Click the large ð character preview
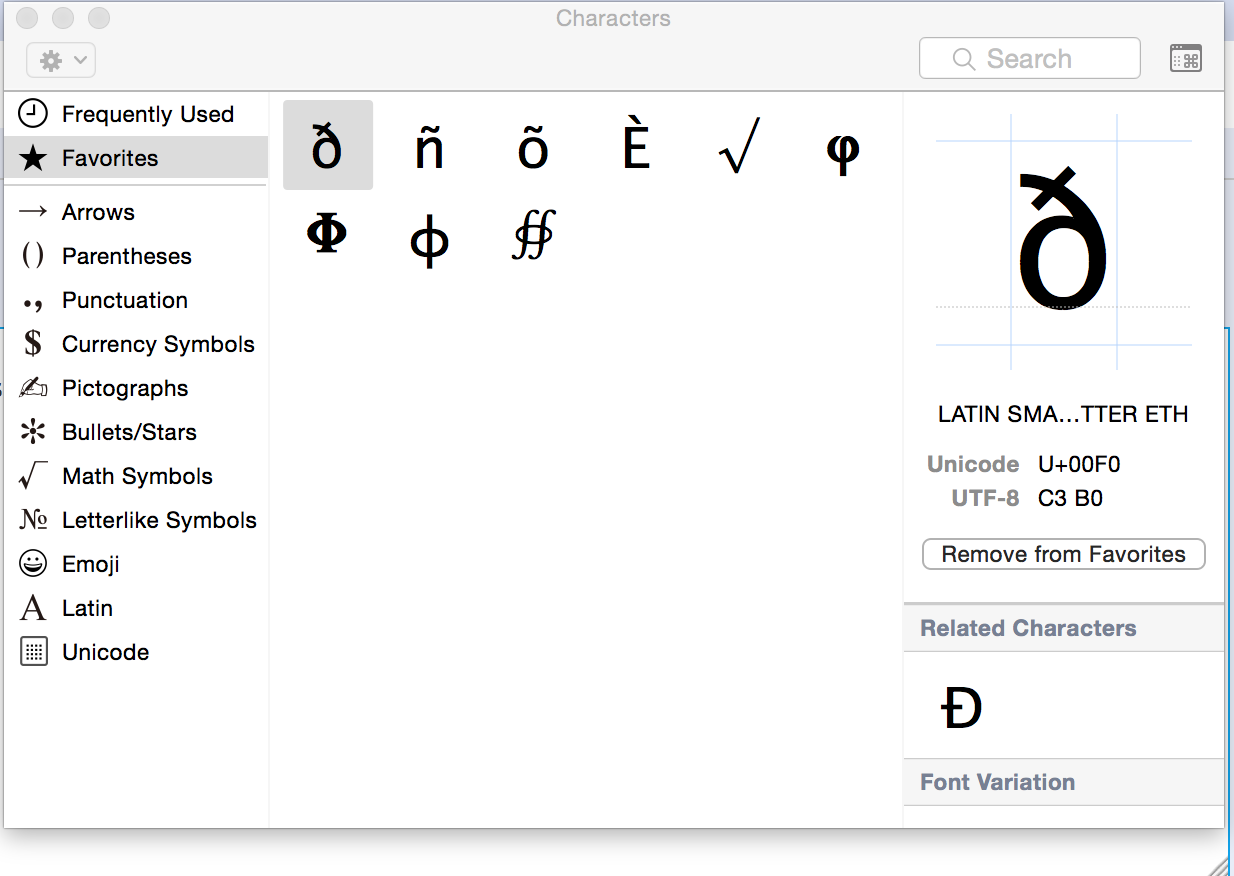The width and height of the screenshot is (1234, 876). (x=1062, y=240)
